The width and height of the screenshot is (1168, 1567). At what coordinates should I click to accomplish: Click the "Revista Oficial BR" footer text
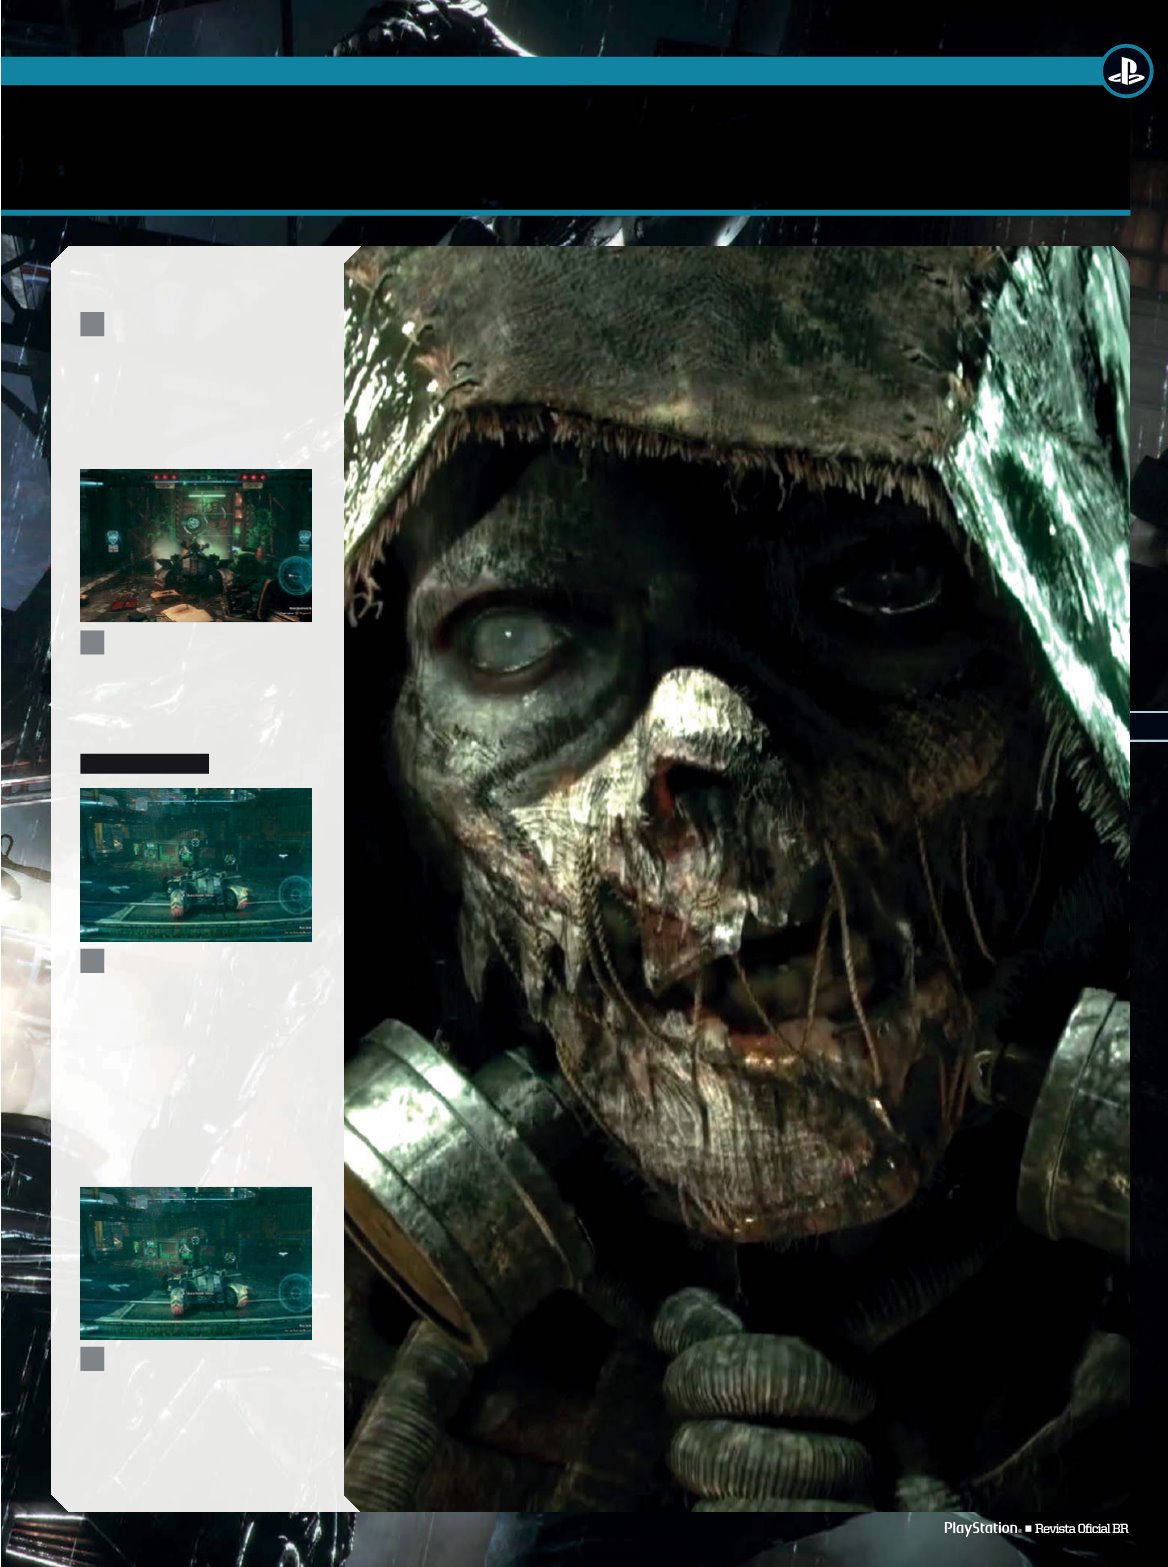click(1082, 1529)
